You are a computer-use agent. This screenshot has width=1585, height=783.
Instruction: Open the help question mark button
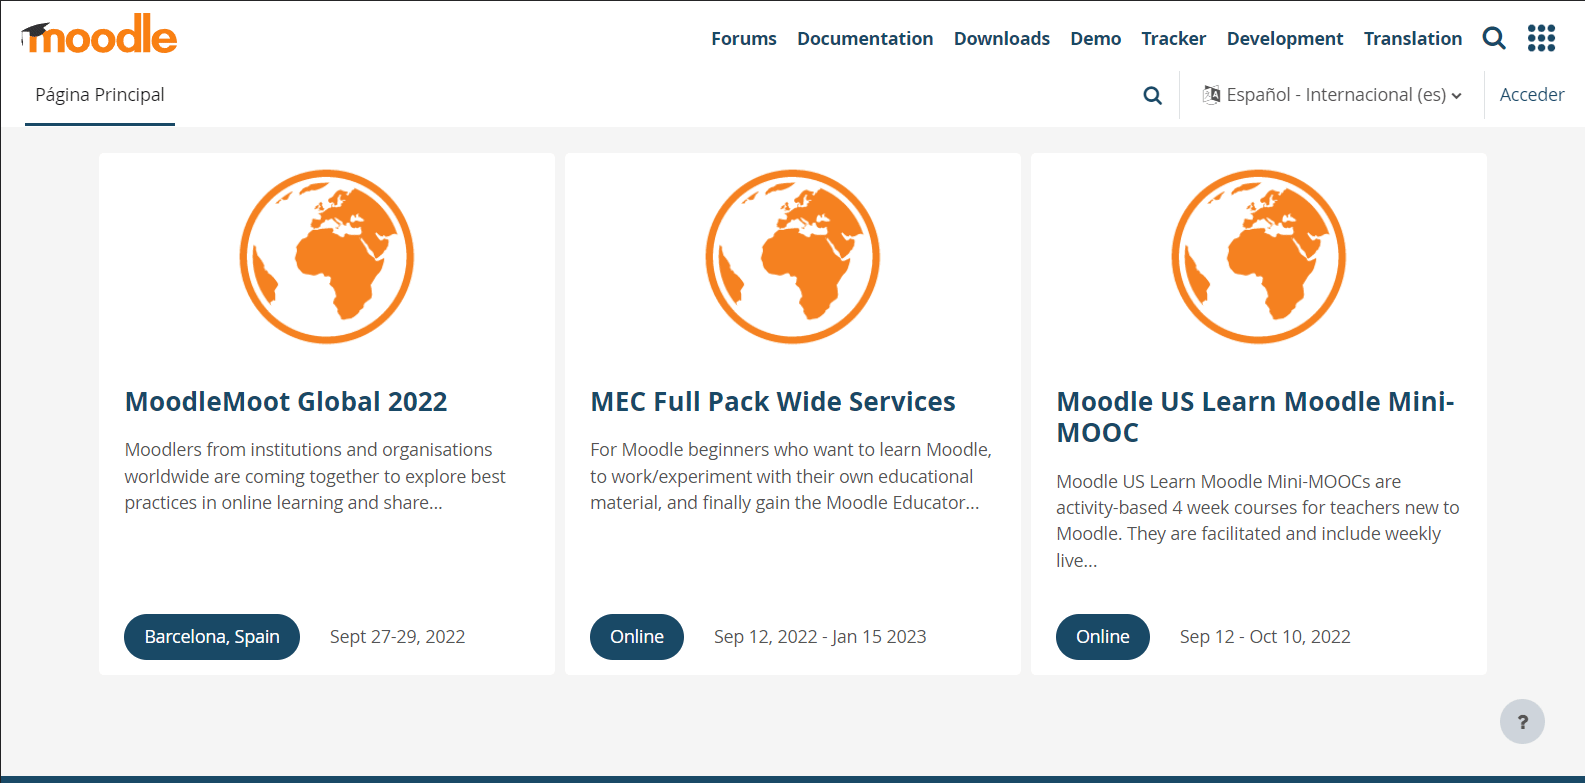point(1522,721)
